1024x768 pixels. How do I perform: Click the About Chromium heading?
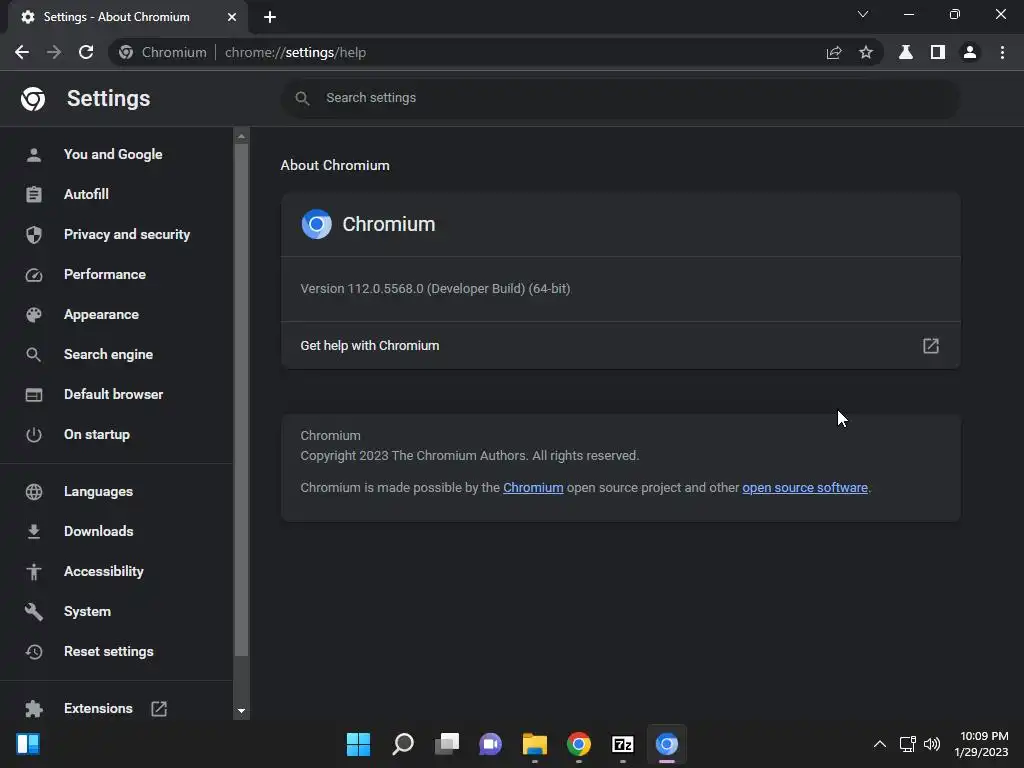pos(335,165)
